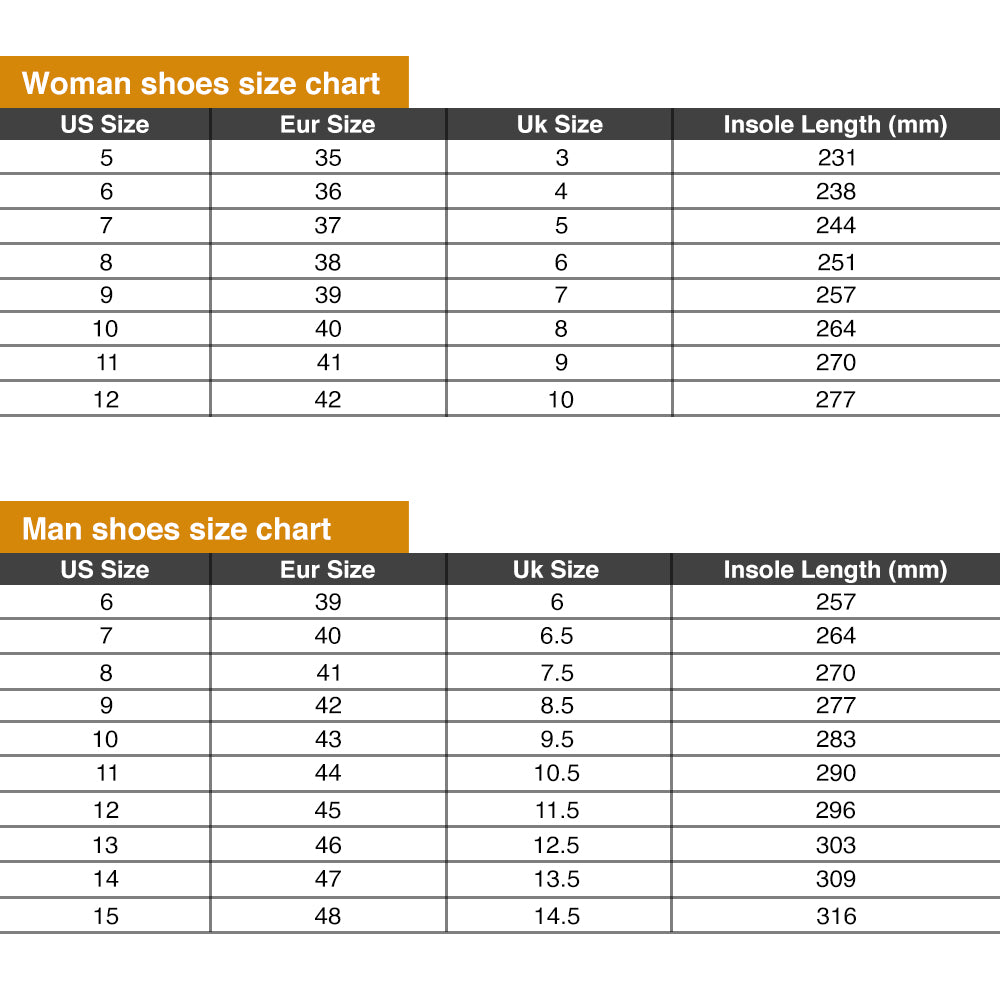Screen dimensions: 1000x1000
Task: Click the Man shoes size chart title
Action: click(176, 528)
